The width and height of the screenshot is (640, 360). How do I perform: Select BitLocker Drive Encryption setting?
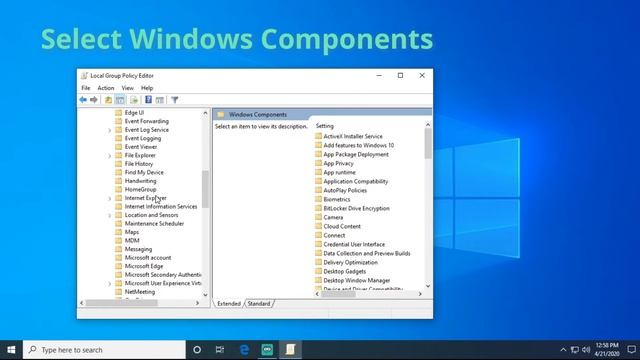pyautogui.click(x=356, y=208)
